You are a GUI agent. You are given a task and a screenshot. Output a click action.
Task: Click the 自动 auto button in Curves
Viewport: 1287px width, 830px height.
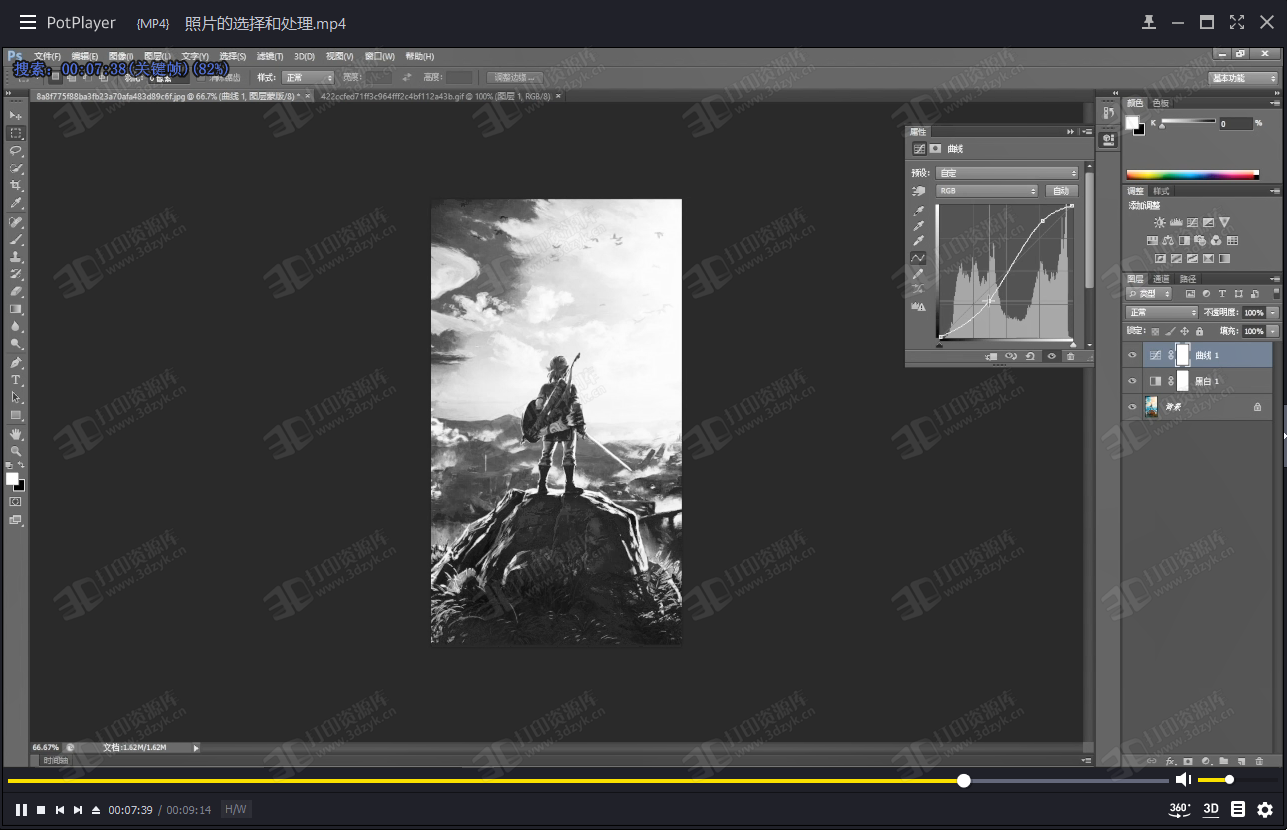(1061, 191)
